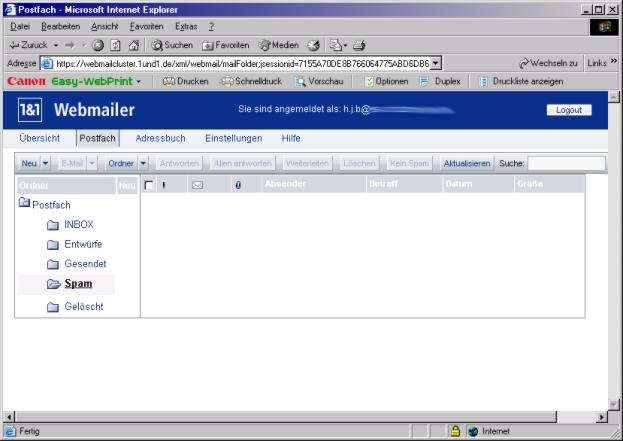Sort messages by Absender column
The image size is (623, 441).
[x=286, y=185]
